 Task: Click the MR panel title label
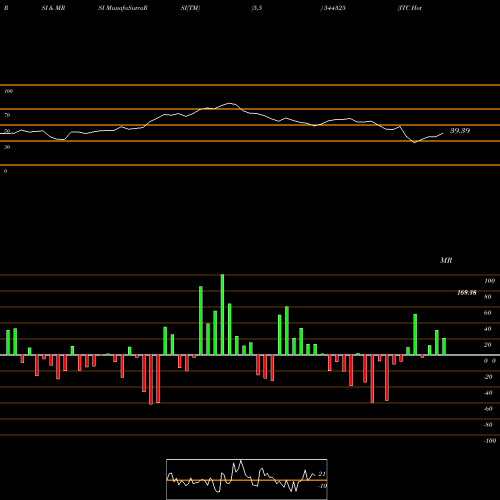coord(446,260)
